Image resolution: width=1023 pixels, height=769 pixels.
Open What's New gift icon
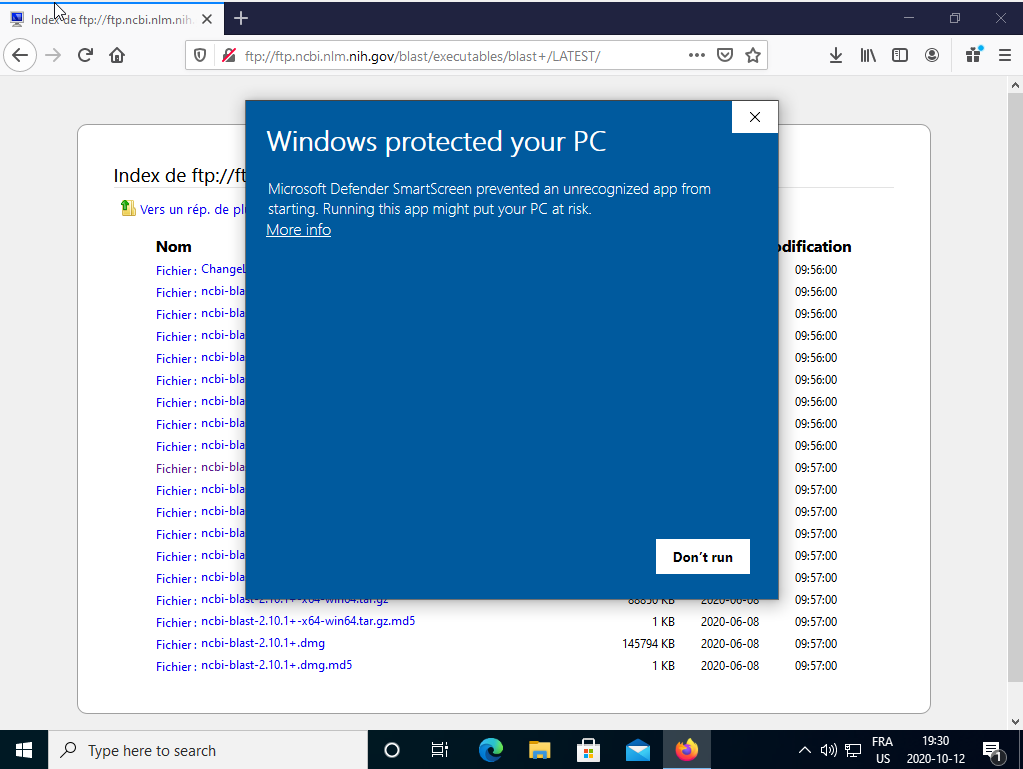tap(973, 55)
